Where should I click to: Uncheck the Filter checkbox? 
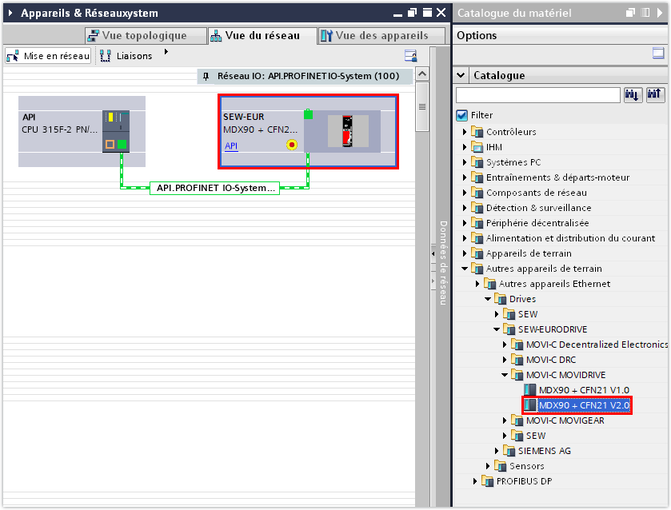click(x=462, y=115)
